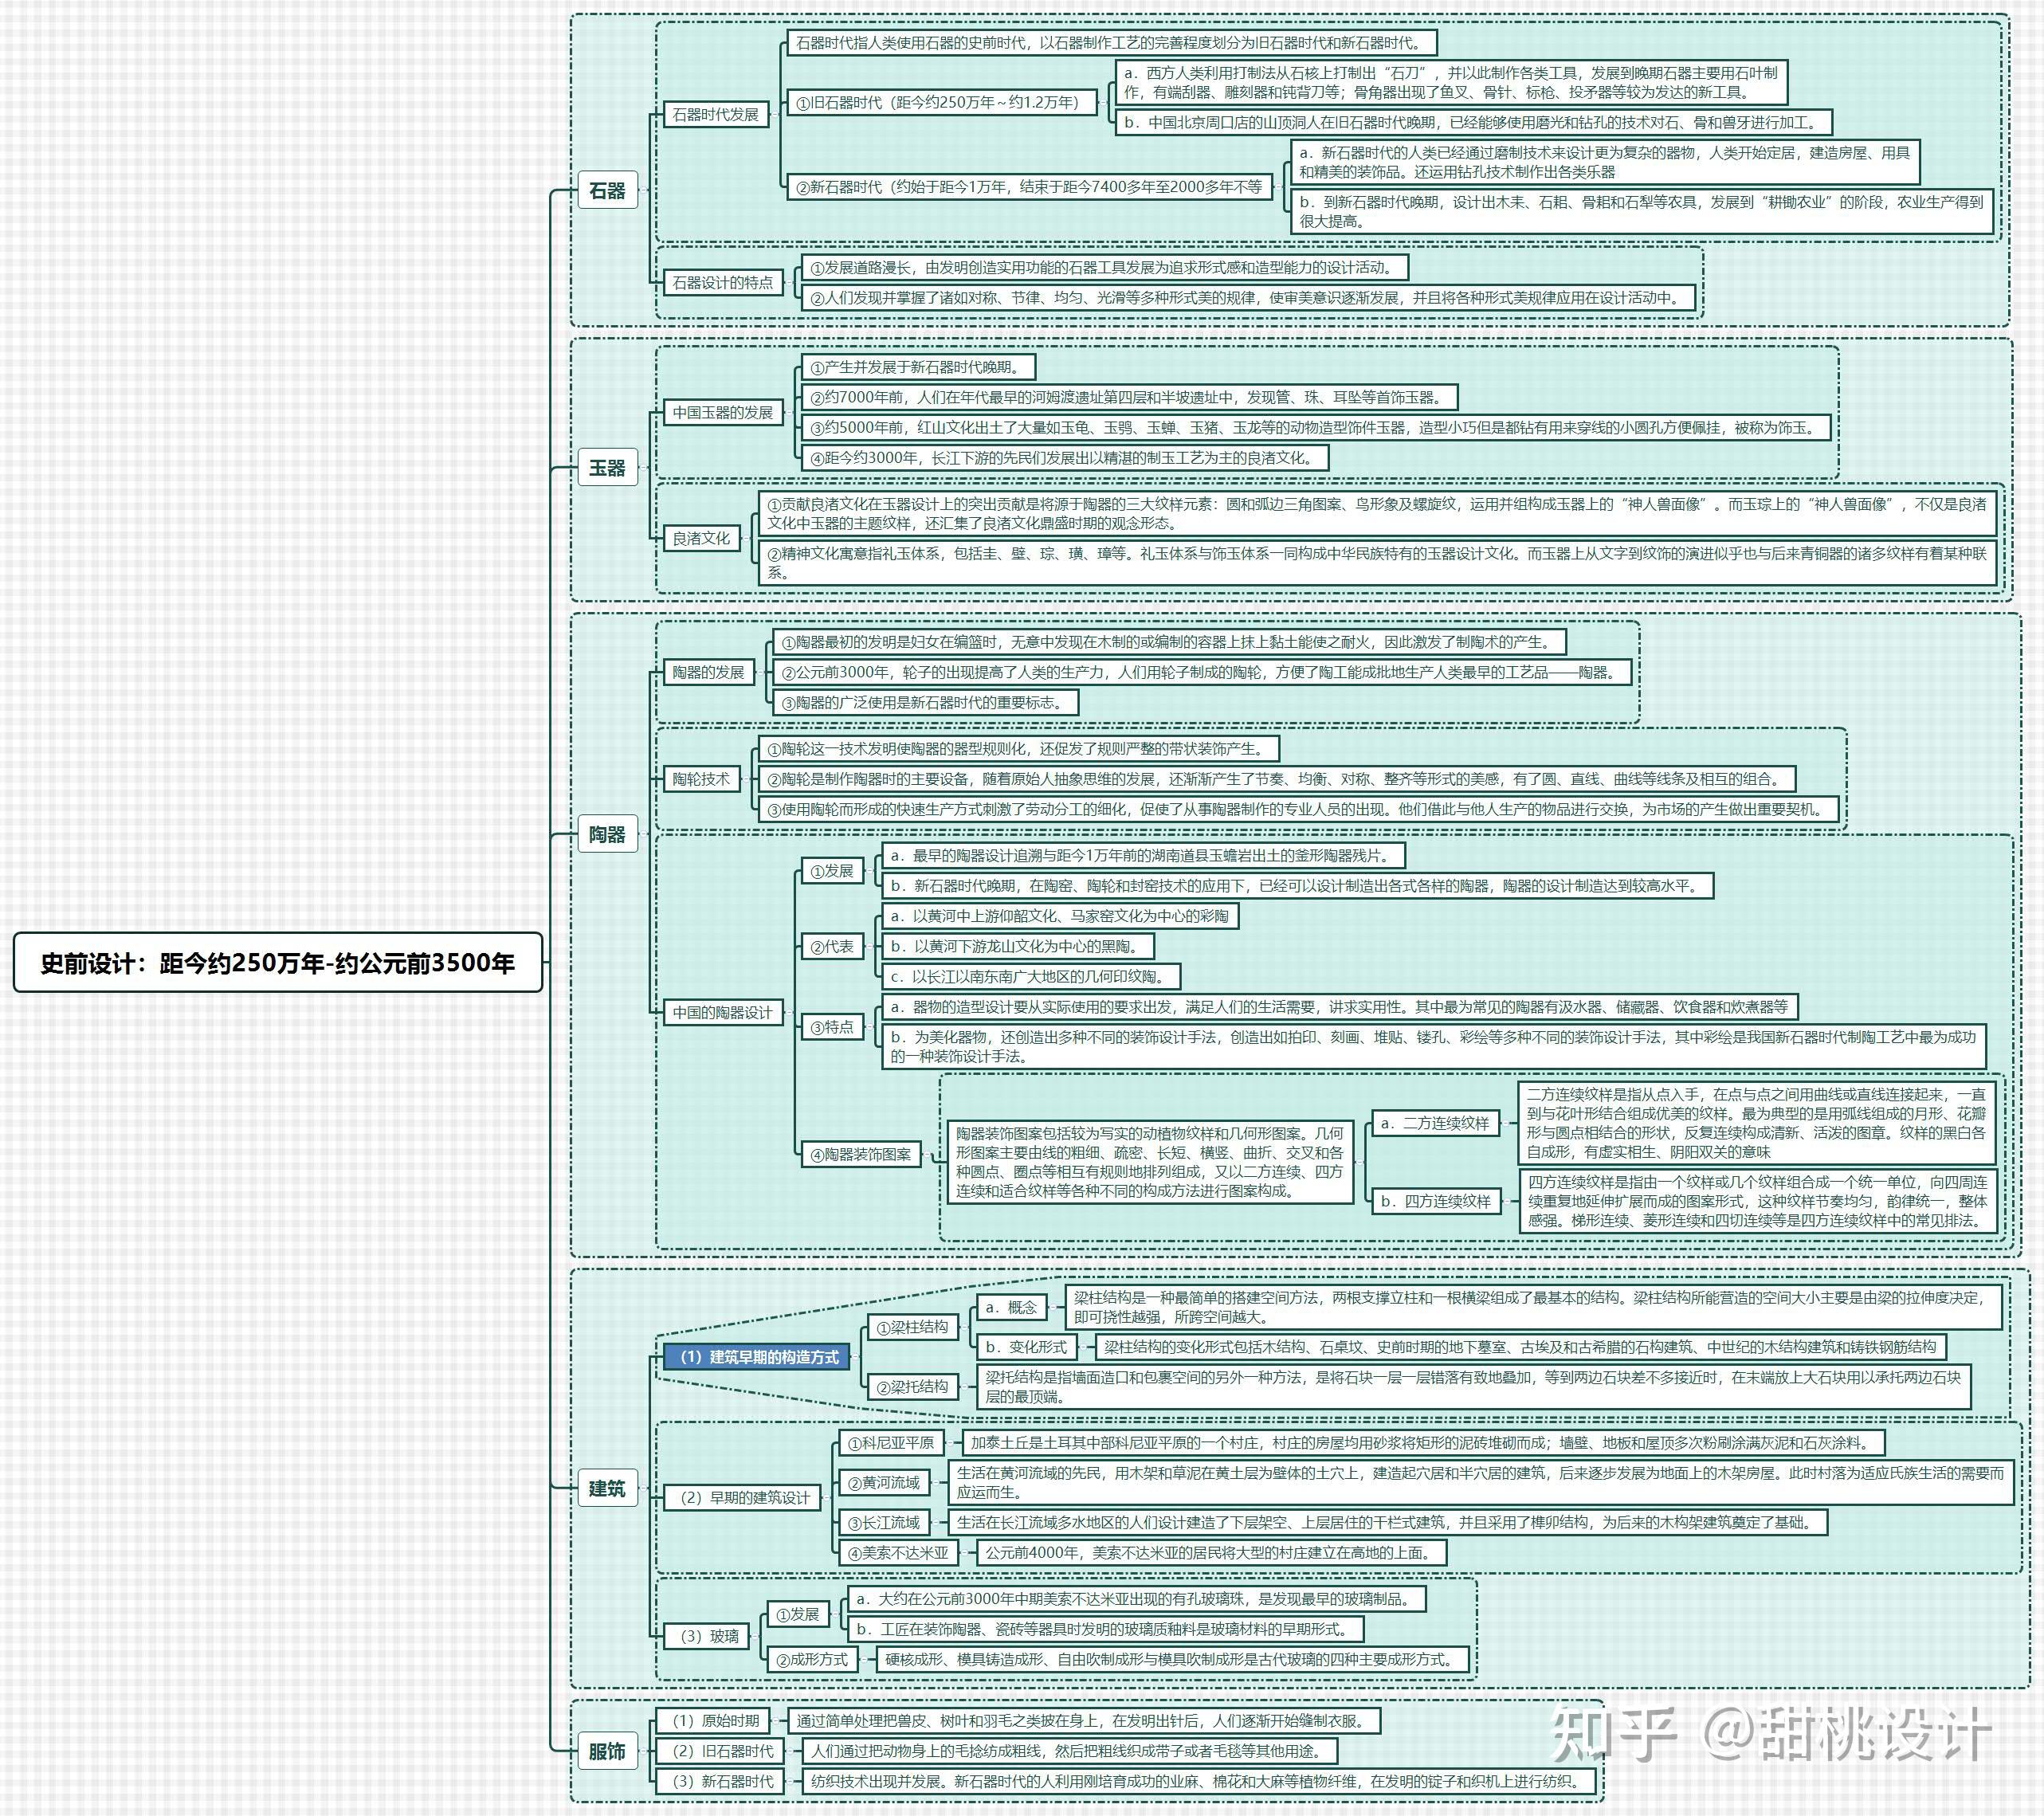
Task: Click note c. 以长江以南东南广大地区的几何印纹陶
Action: (x=1031, y=976)
